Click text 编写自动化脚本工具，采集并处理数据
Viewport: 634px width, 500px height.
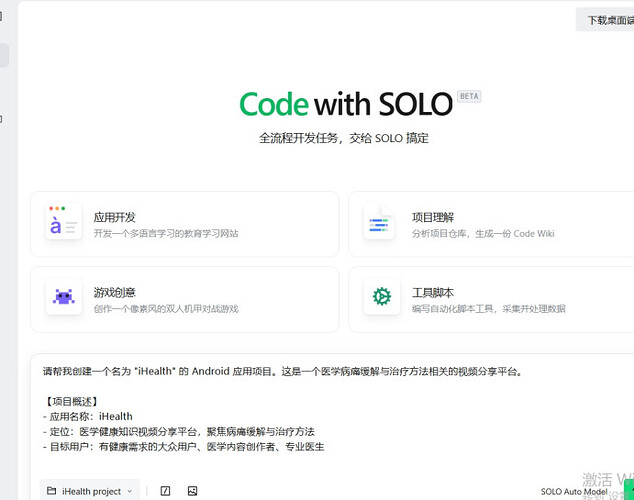pos(488,309)
